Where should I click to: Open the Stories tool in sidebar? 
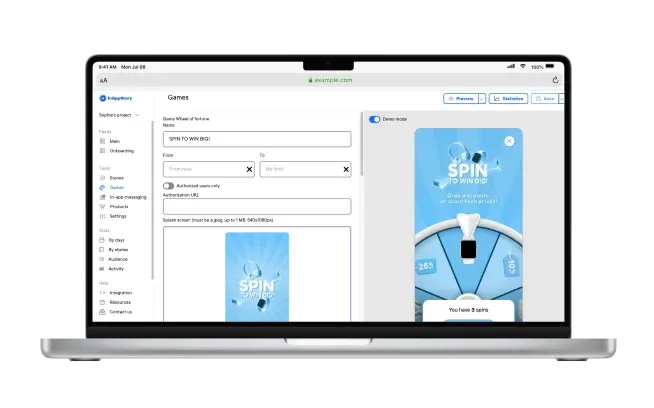pos(116,178)
